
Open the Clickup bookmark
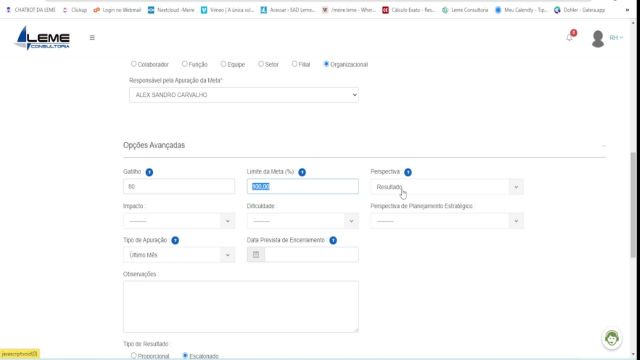[75, 10]
